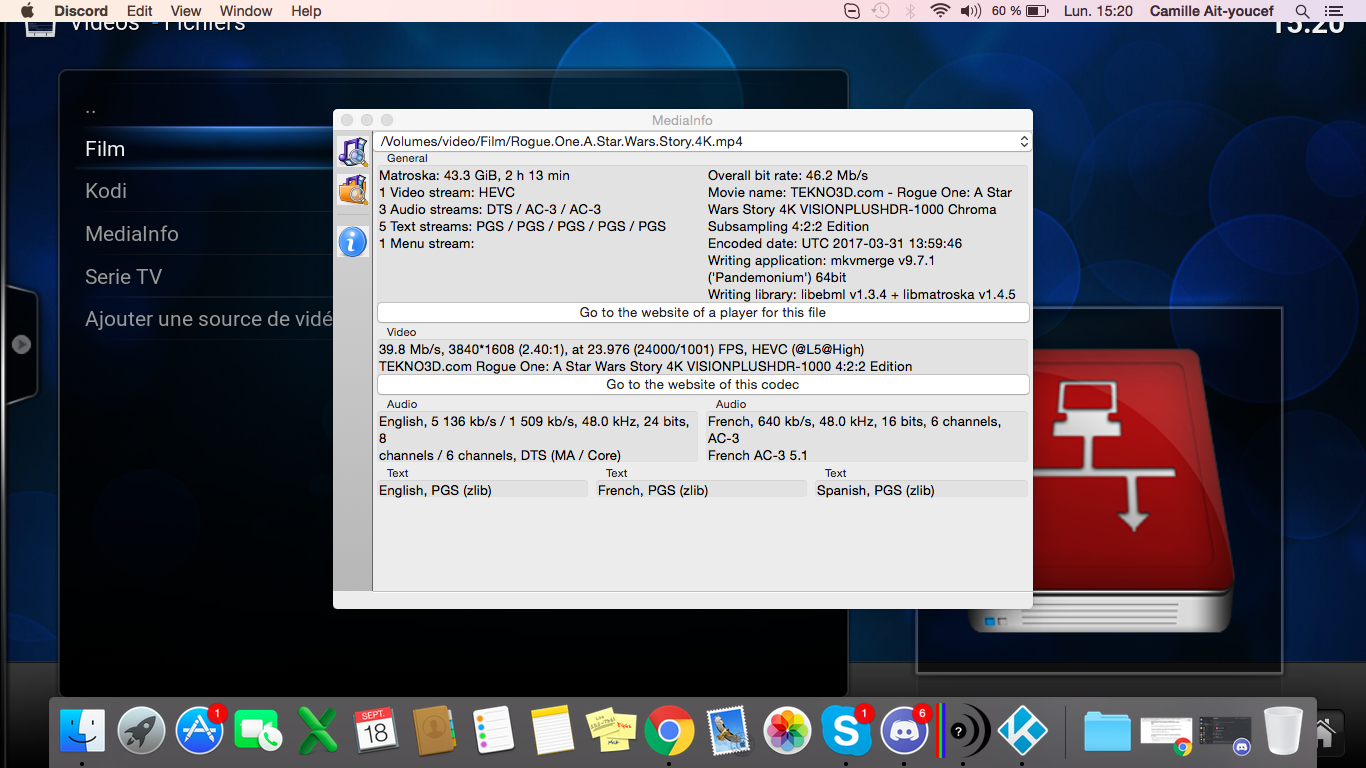Click the MediaInfo open file icon
The image size is (1366, 768).
(353, 152)
